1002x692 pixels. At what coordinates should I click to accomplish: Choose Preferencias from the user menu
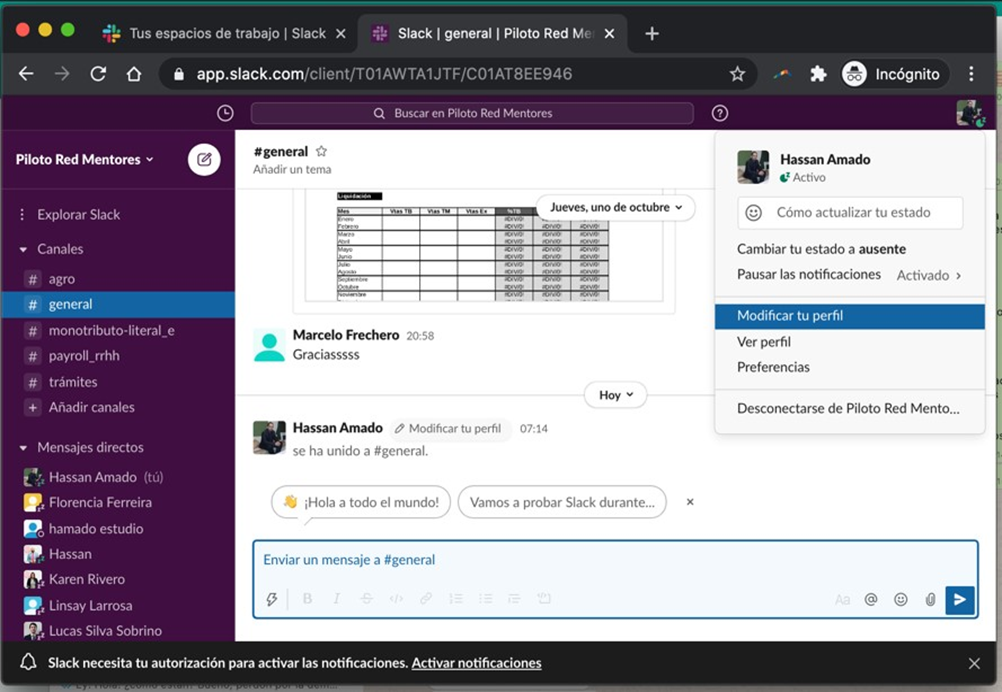[773, 367]
